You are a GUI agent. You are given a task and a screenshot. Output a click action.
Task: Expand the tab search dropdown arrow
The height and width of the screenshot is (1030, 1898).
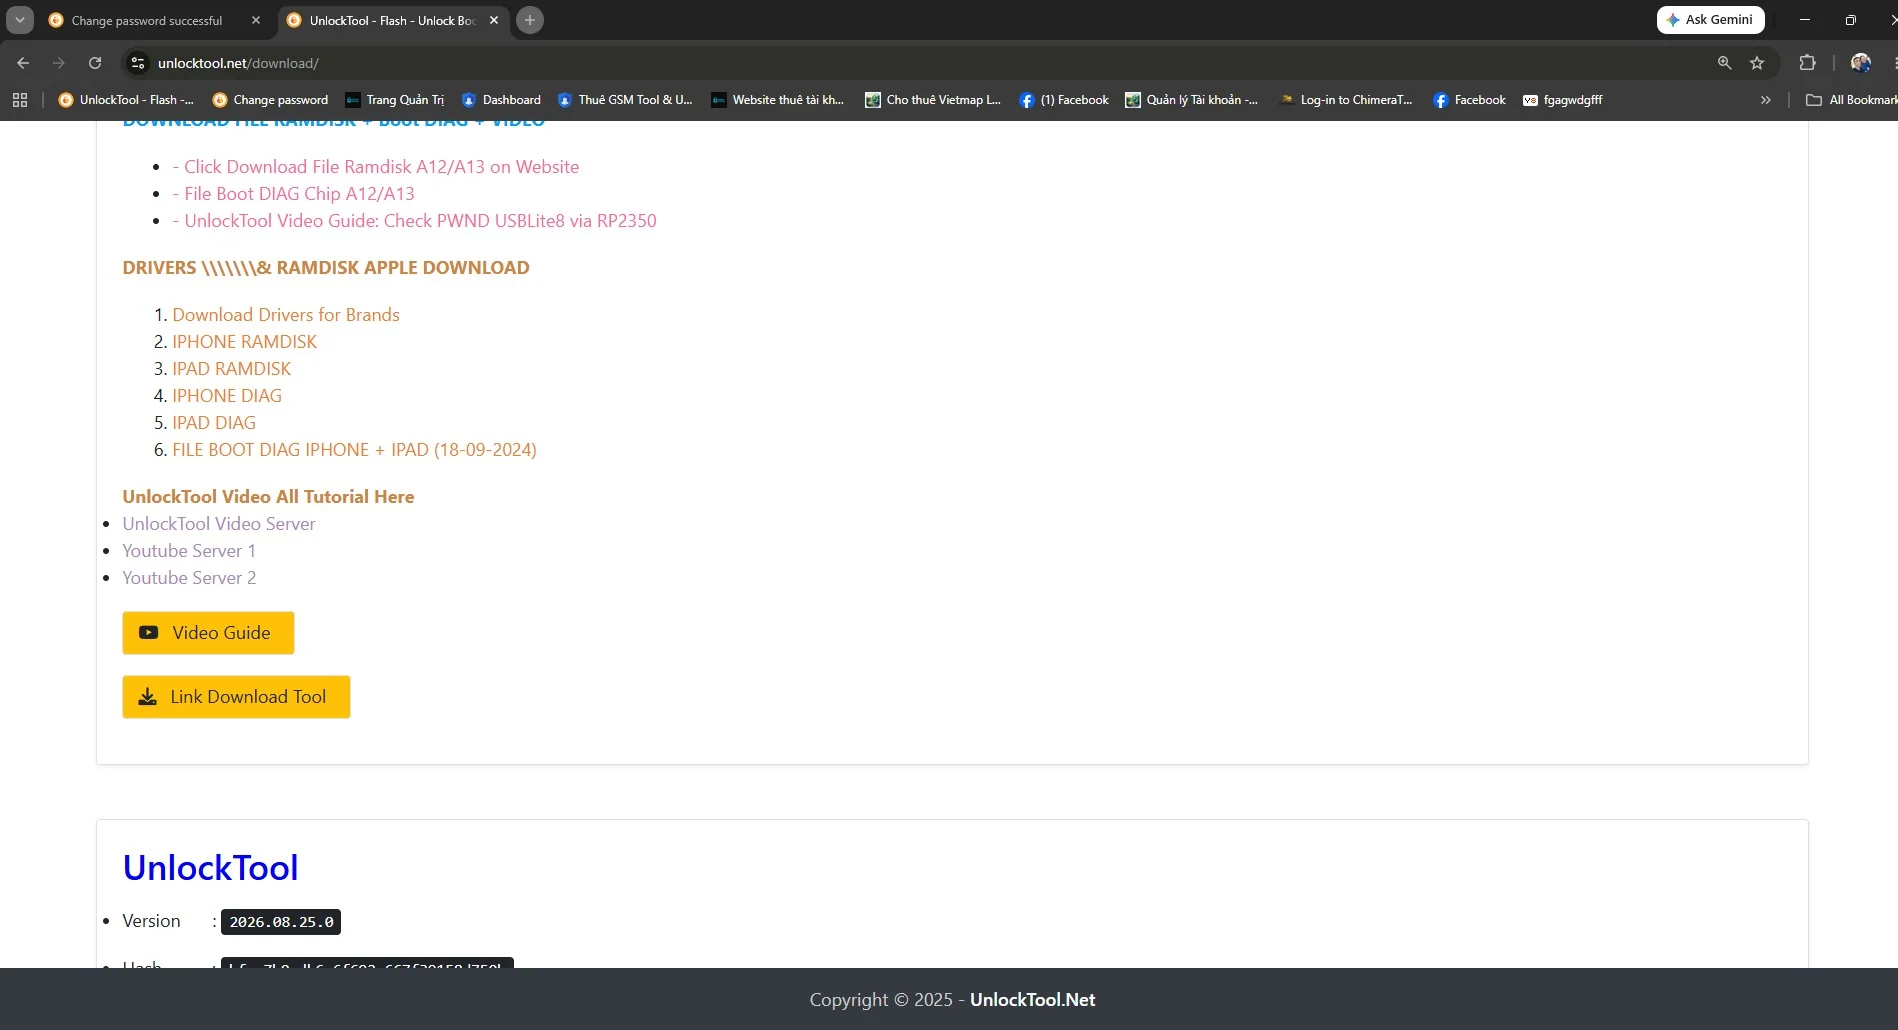coord(20,20)
